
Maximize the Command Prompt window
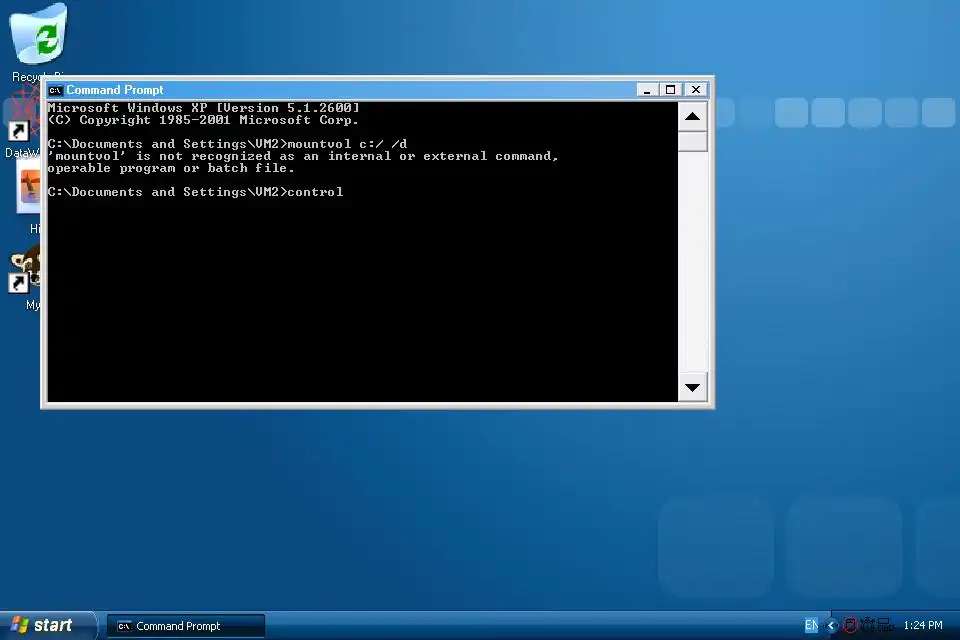670,89
